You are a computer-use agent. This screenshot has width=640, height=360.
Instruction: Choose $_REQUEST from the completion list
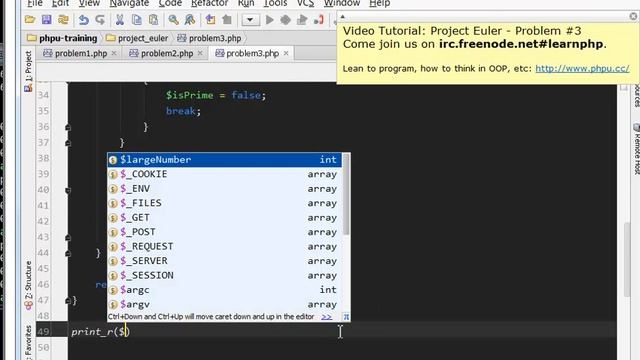[224, 247]
